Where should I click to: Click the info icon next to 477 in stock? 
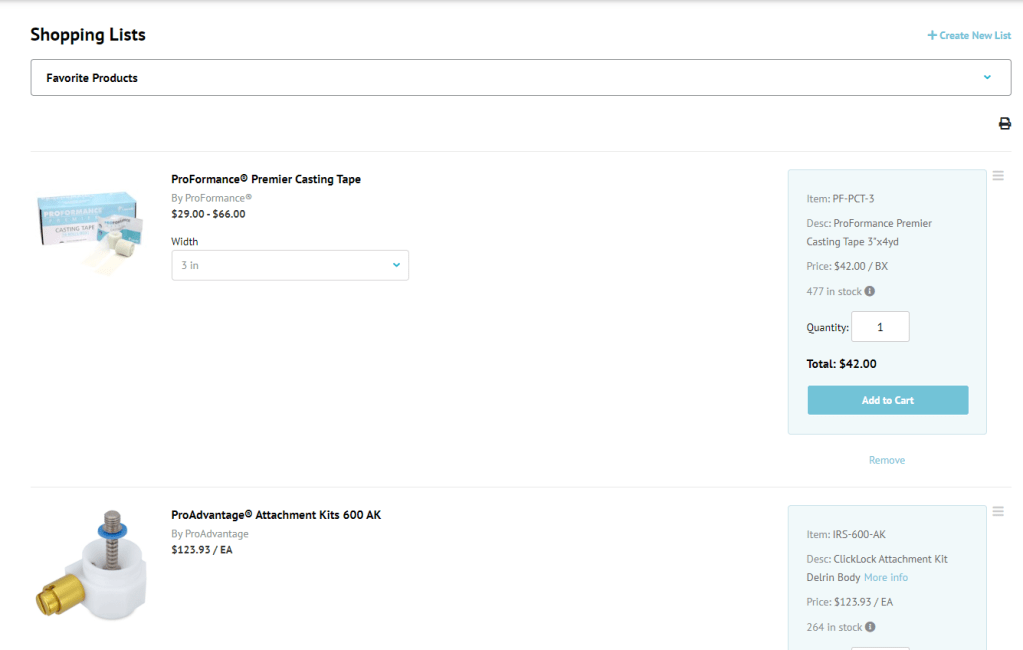869,292
